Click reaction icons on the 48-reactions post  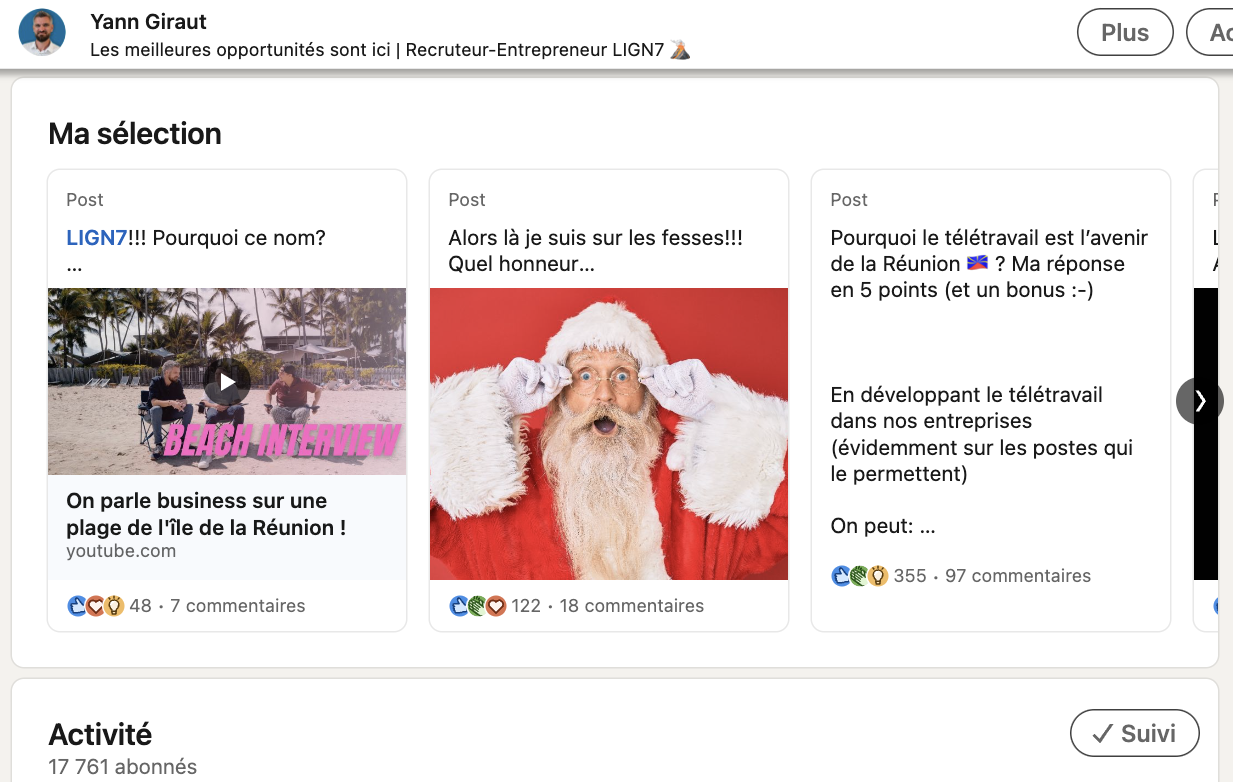tap(96, 606)
